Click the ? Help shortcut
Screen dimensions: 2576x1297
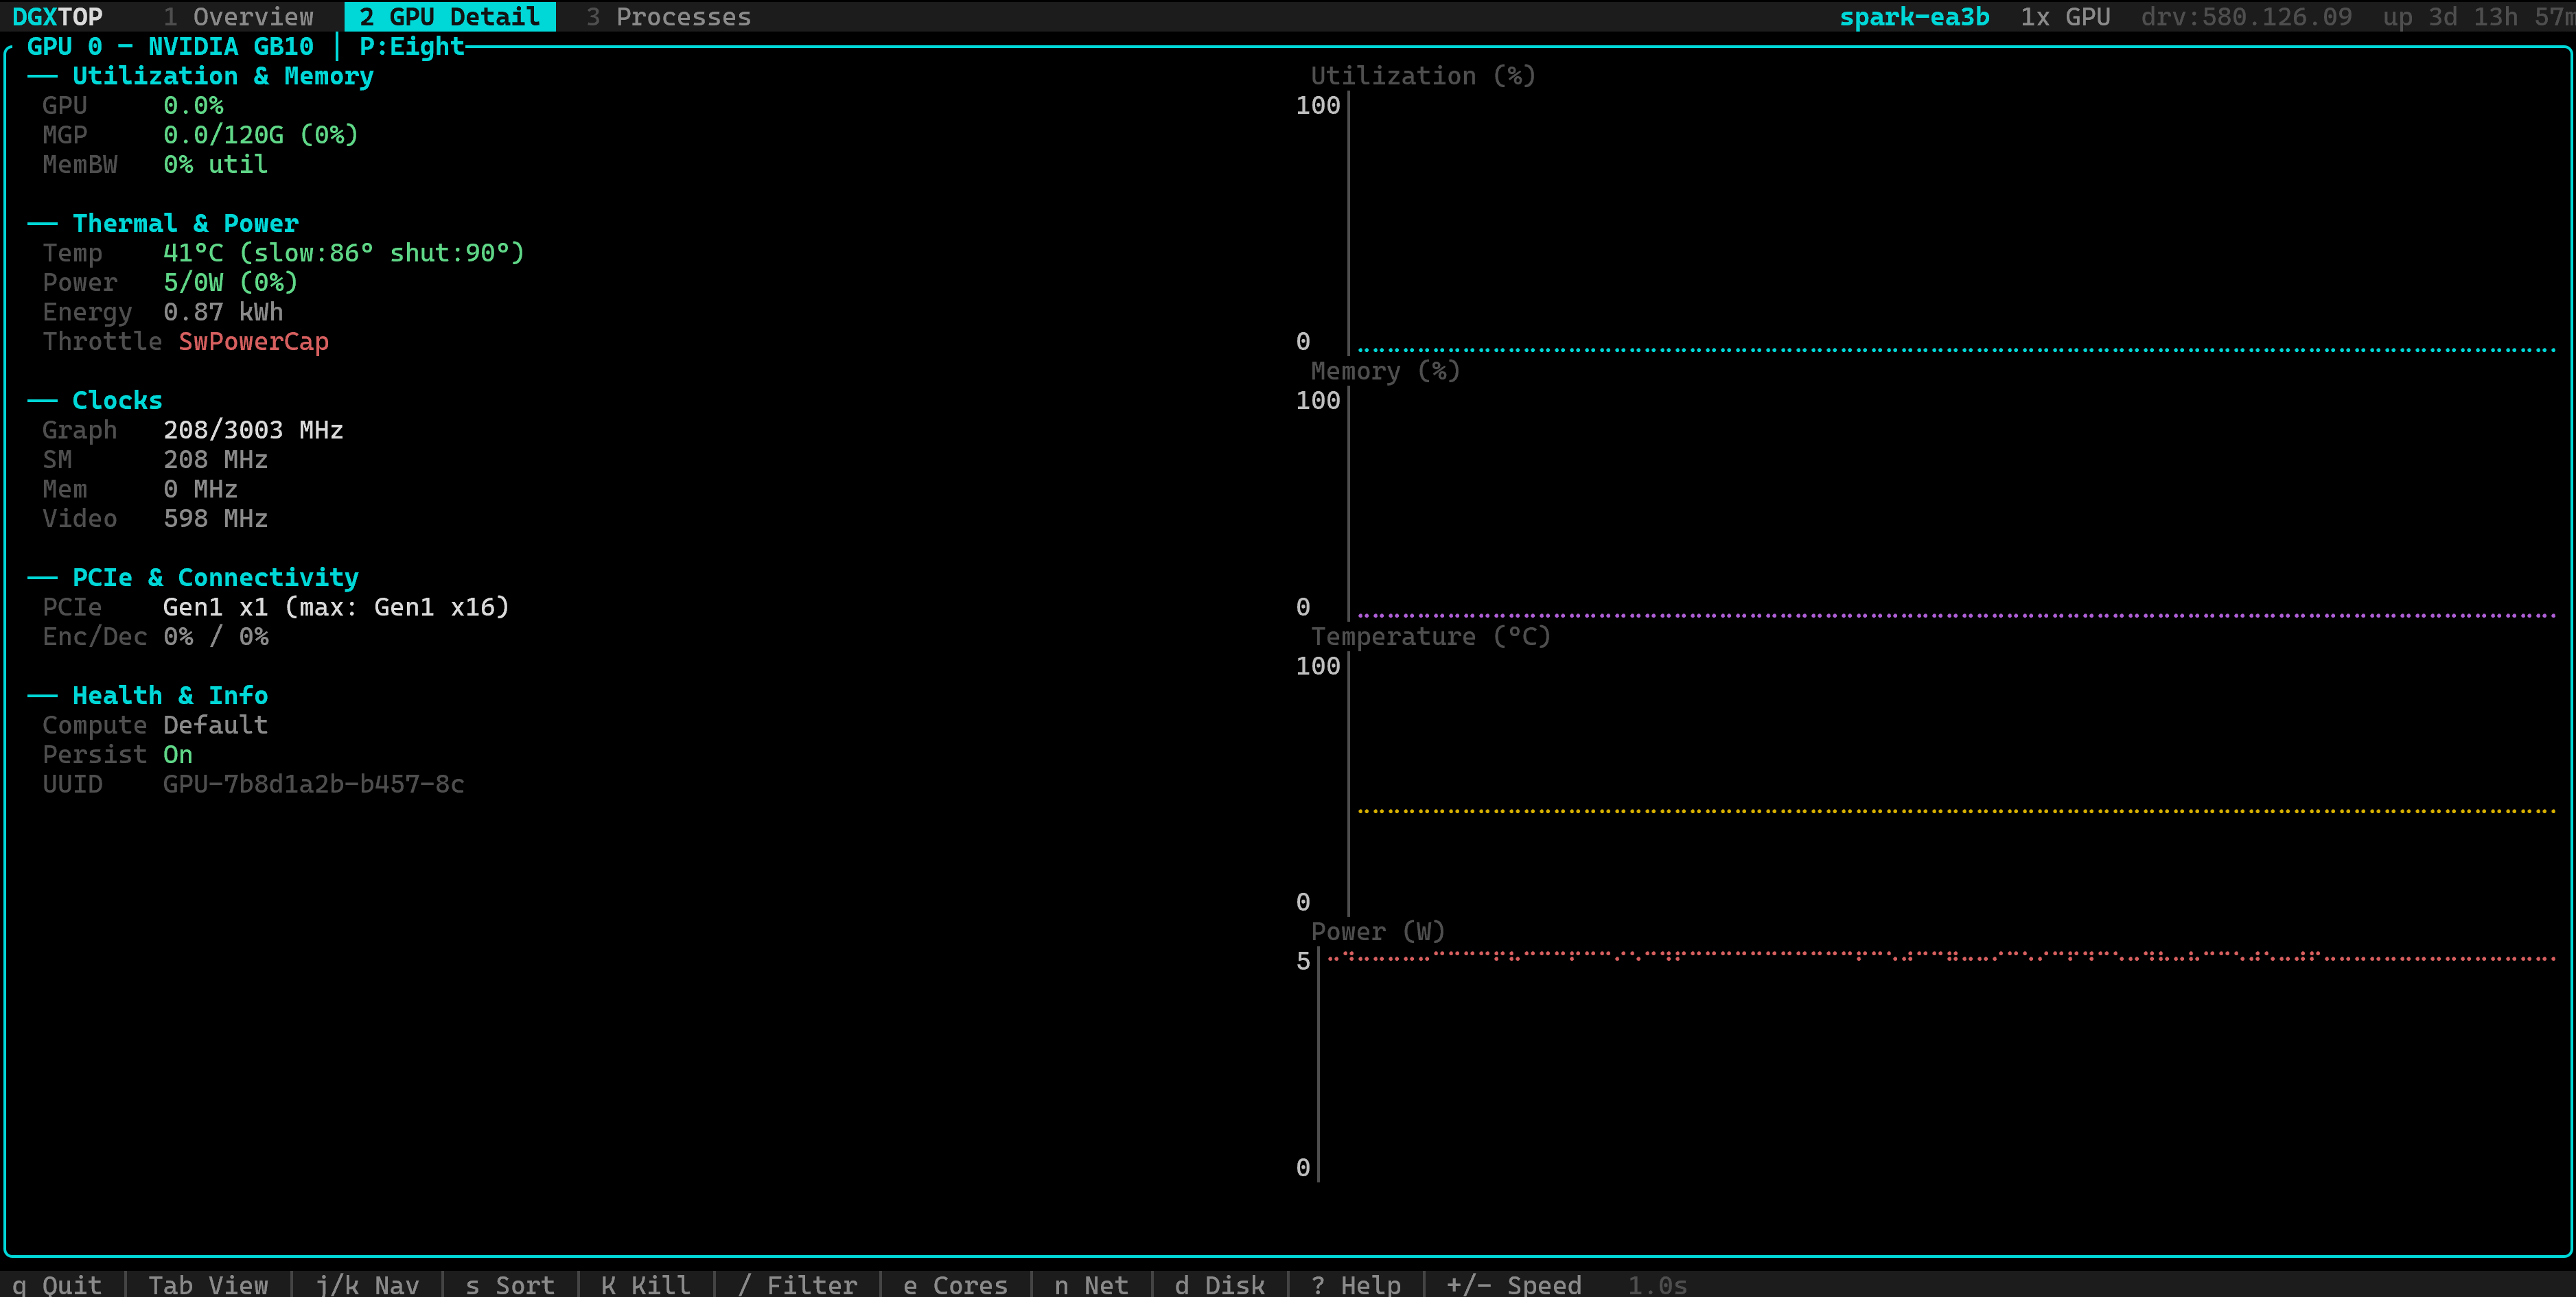(1356, 1285)
